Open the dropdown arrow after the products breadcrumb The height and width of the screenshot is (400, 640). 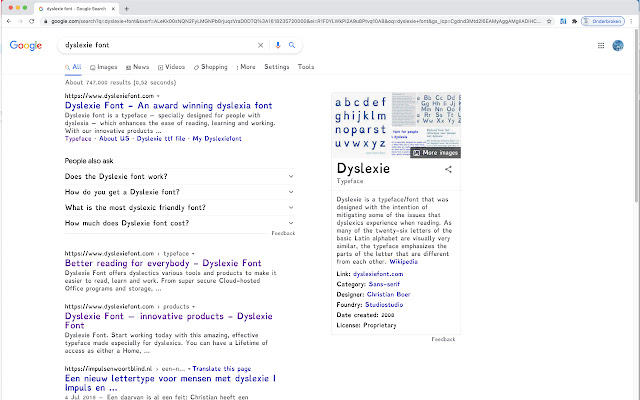[x=193, y=307]
